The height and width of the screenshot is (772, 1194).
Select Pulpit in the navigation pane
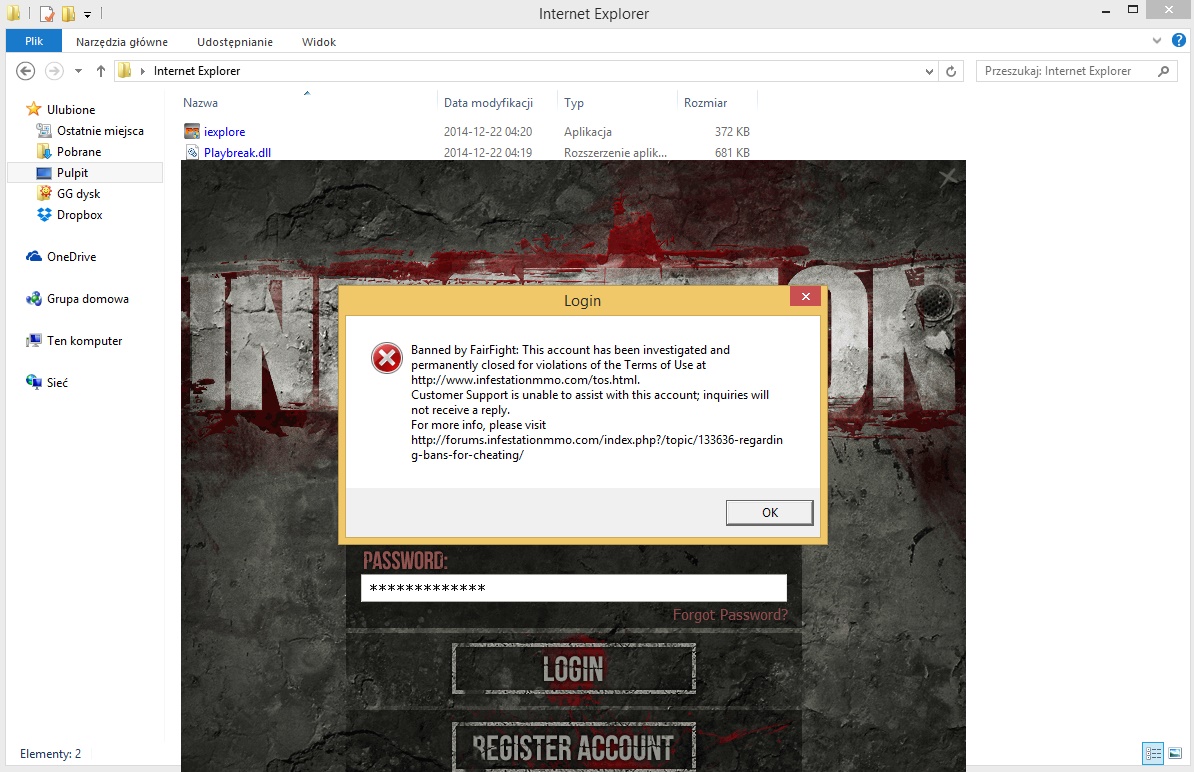tap(72, 173)
